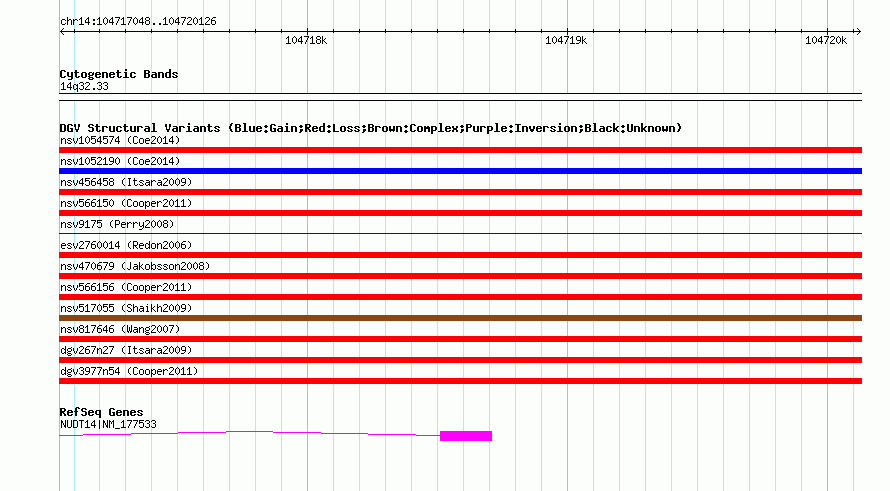Select the red bar under nsv817646

click(460, 339)
